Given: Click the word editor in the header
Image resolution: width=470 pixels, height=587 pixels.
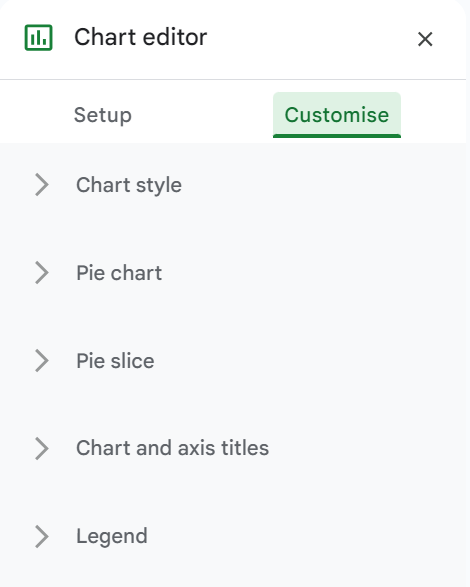Looking at the screenshot, I should click(x=175, y=37).
